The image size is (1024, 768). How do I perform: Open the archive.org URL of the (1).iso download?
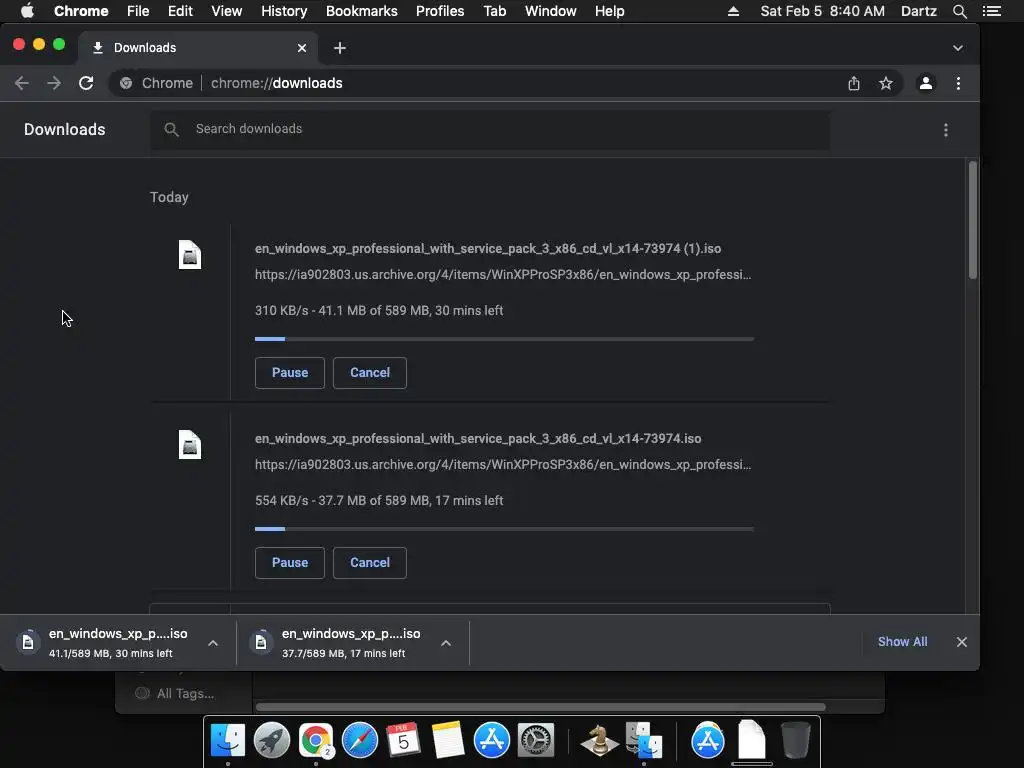503,274
